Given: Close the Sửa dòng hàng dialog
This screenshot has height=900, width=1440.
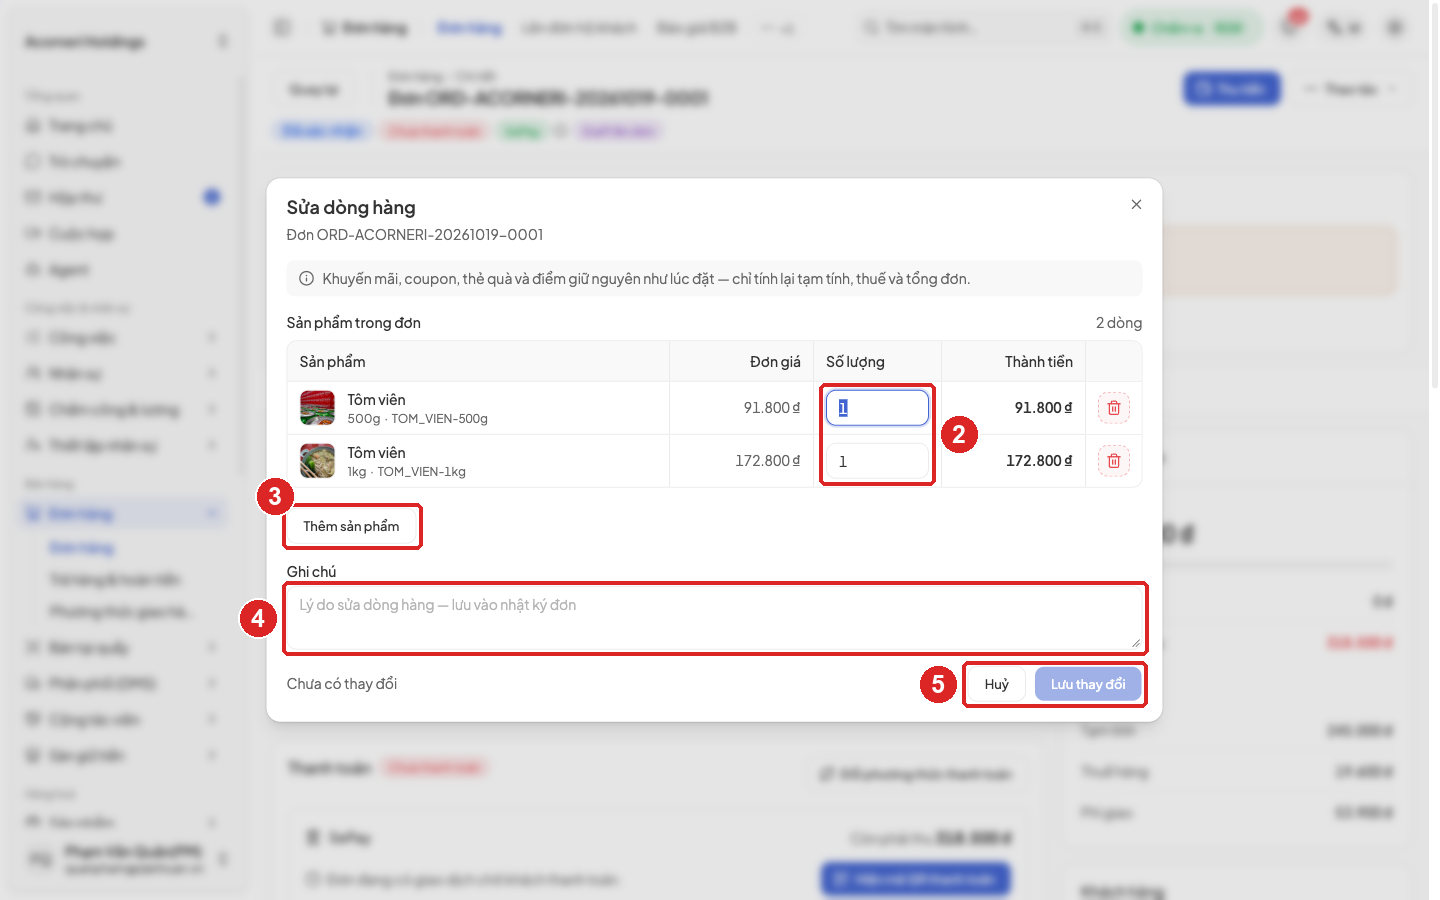Looking at the screenshot, I should coord(1136,204).
